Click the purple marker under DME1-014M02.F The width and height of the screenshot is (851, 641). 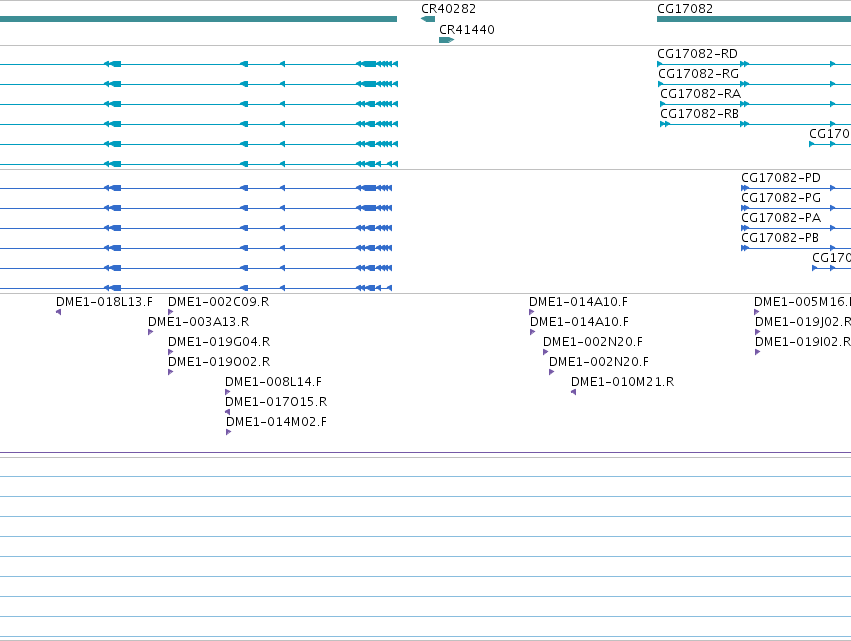[228, 432]
